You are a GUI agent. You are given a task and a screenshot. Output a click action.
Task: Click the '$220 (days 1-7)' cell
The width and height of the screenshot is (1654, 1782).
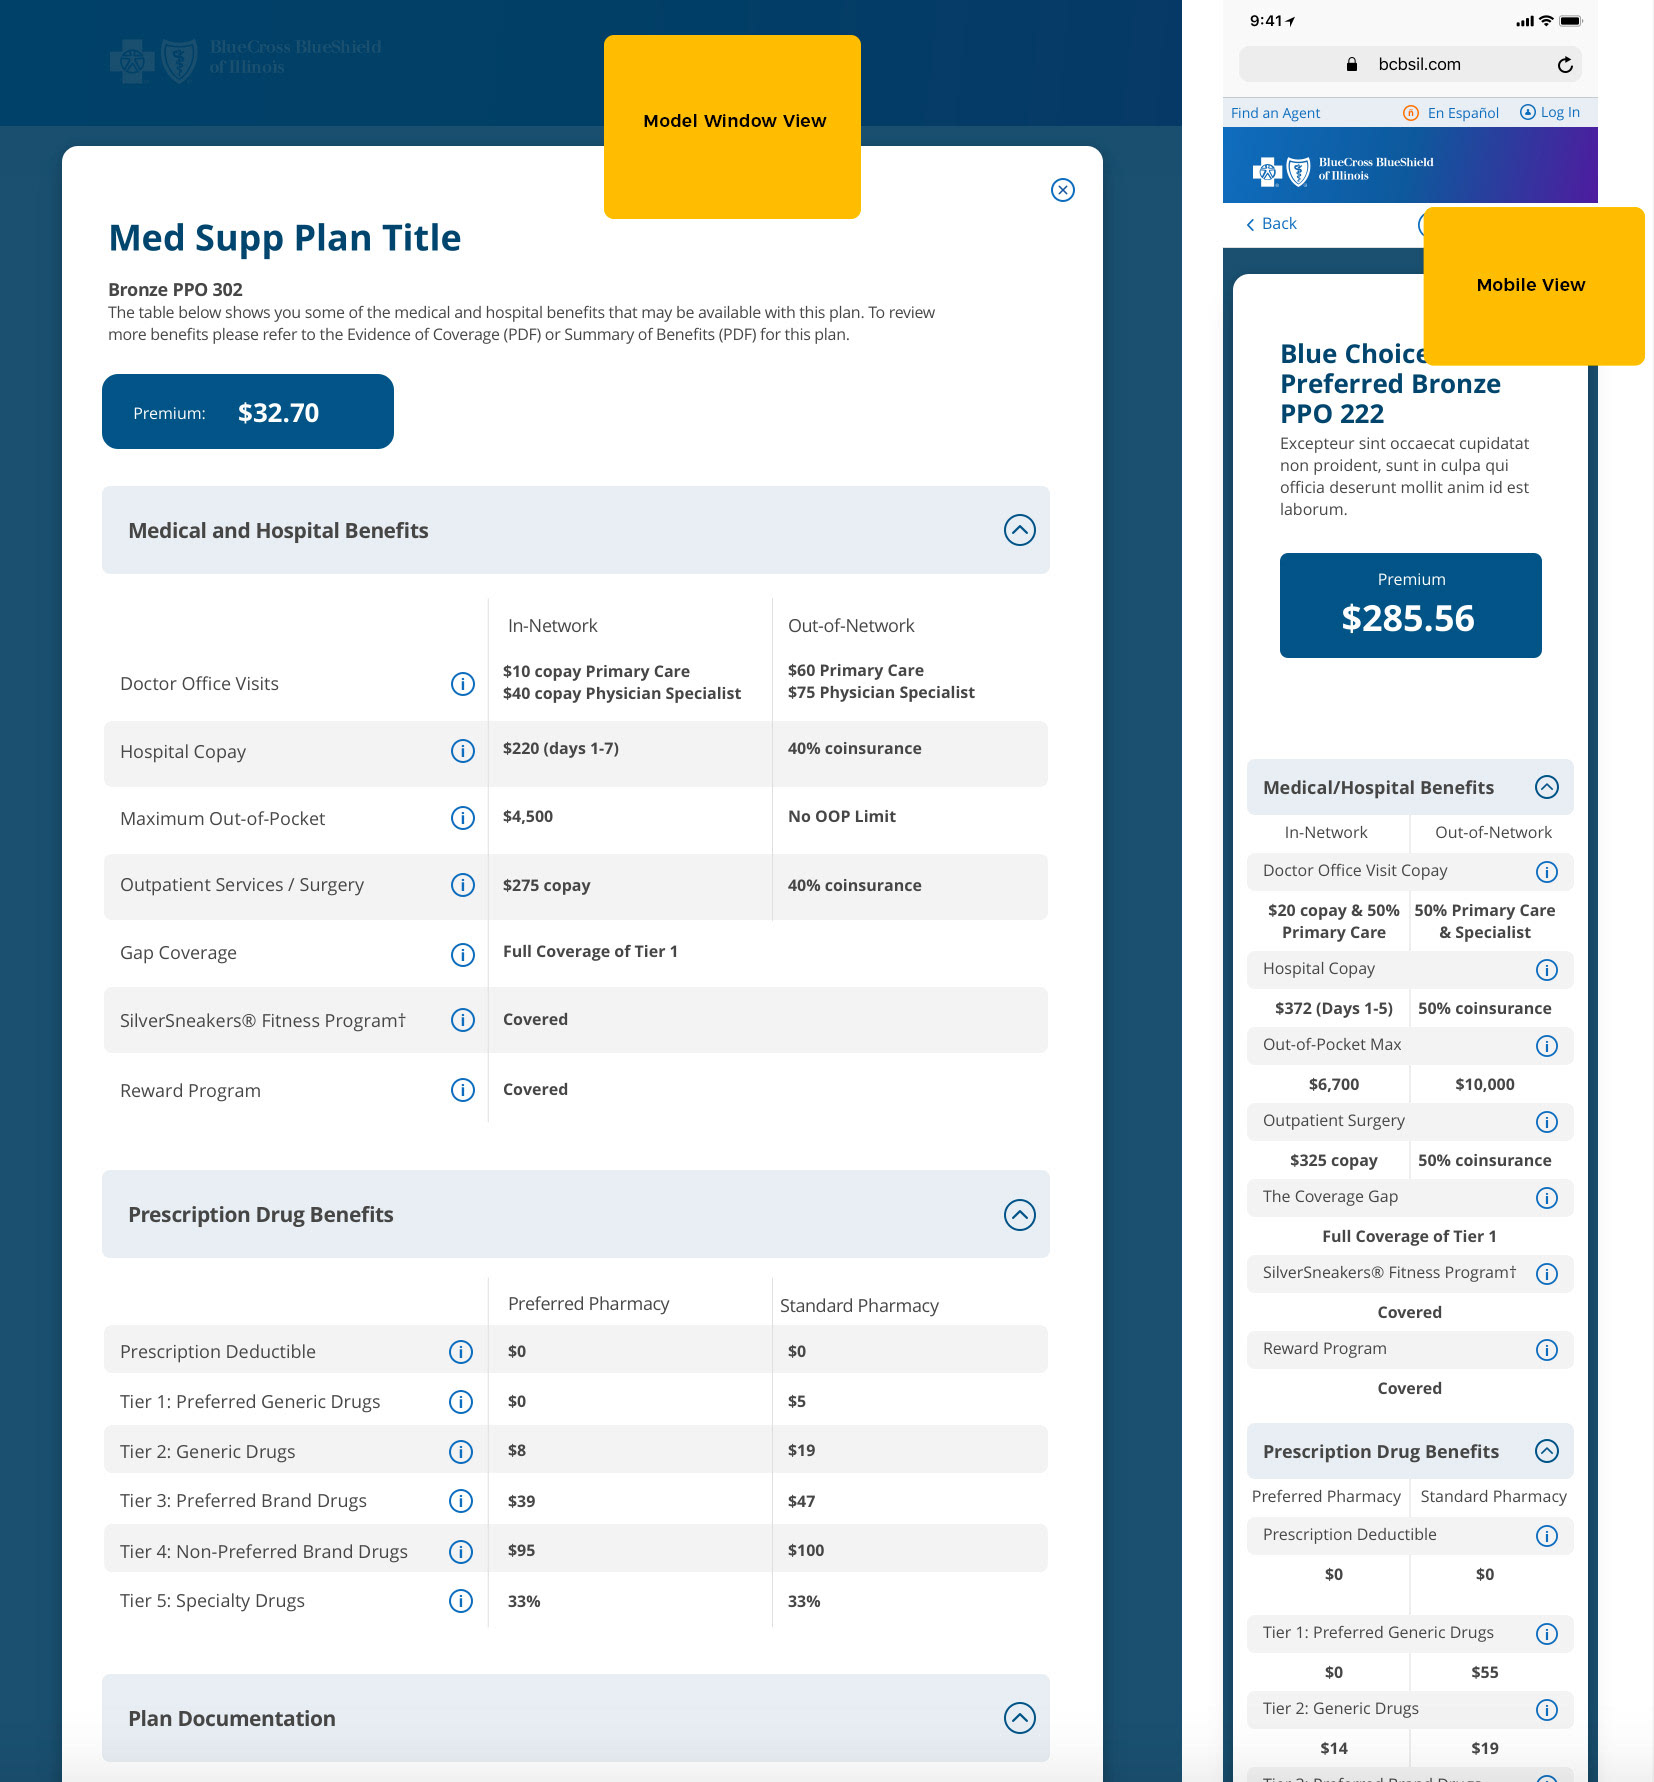tap(561, 749)
